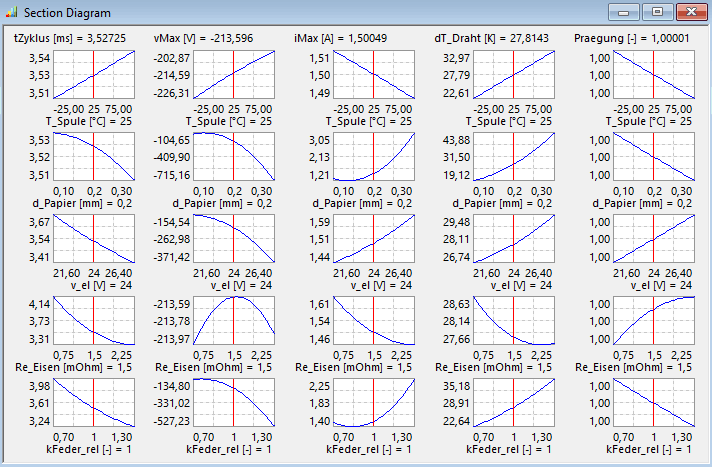Screen dimensions: 712x467
Task: Select the Praegung versus d_Papier plot
Action: coord(654,157)
